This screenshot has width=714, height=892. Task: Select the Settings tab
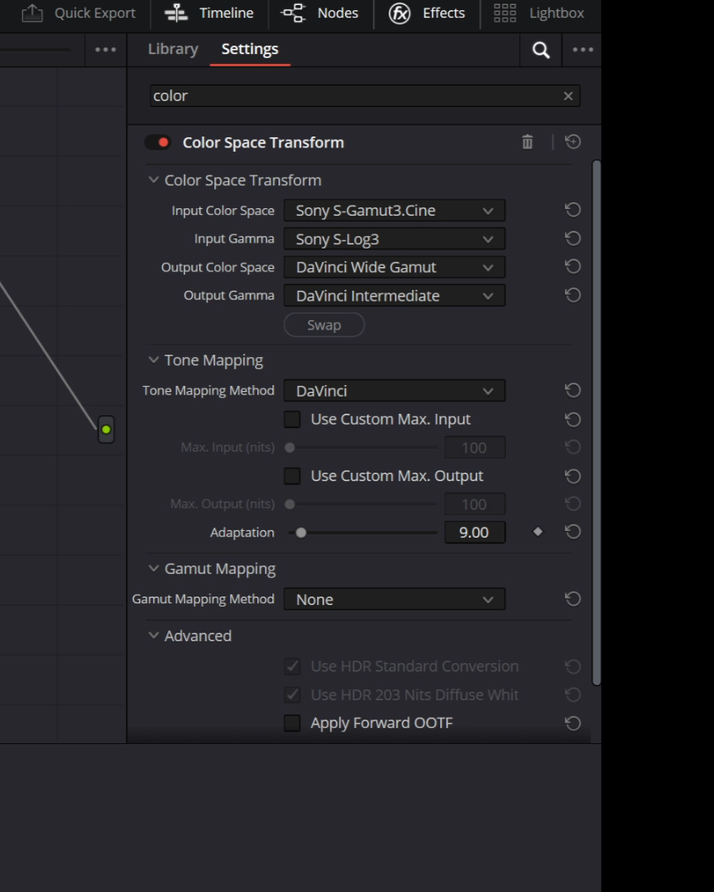pyautogui.click(x=250, y=49)
